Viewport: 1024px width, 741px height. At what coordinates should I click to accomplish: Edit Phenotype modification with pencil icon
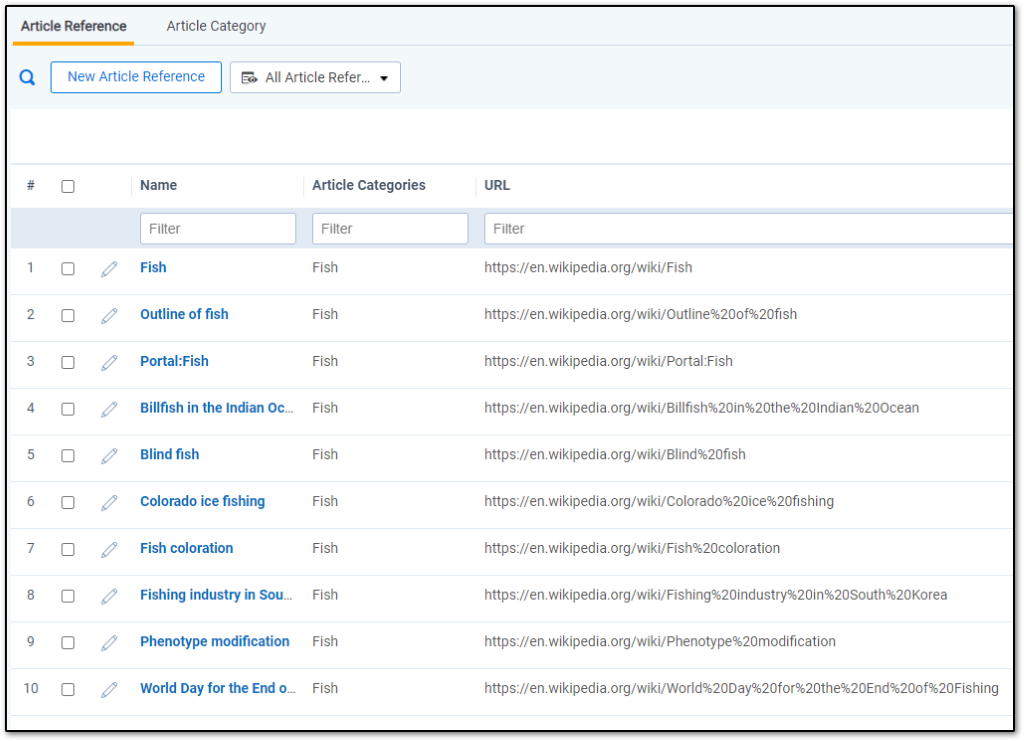tap(109, 642)
